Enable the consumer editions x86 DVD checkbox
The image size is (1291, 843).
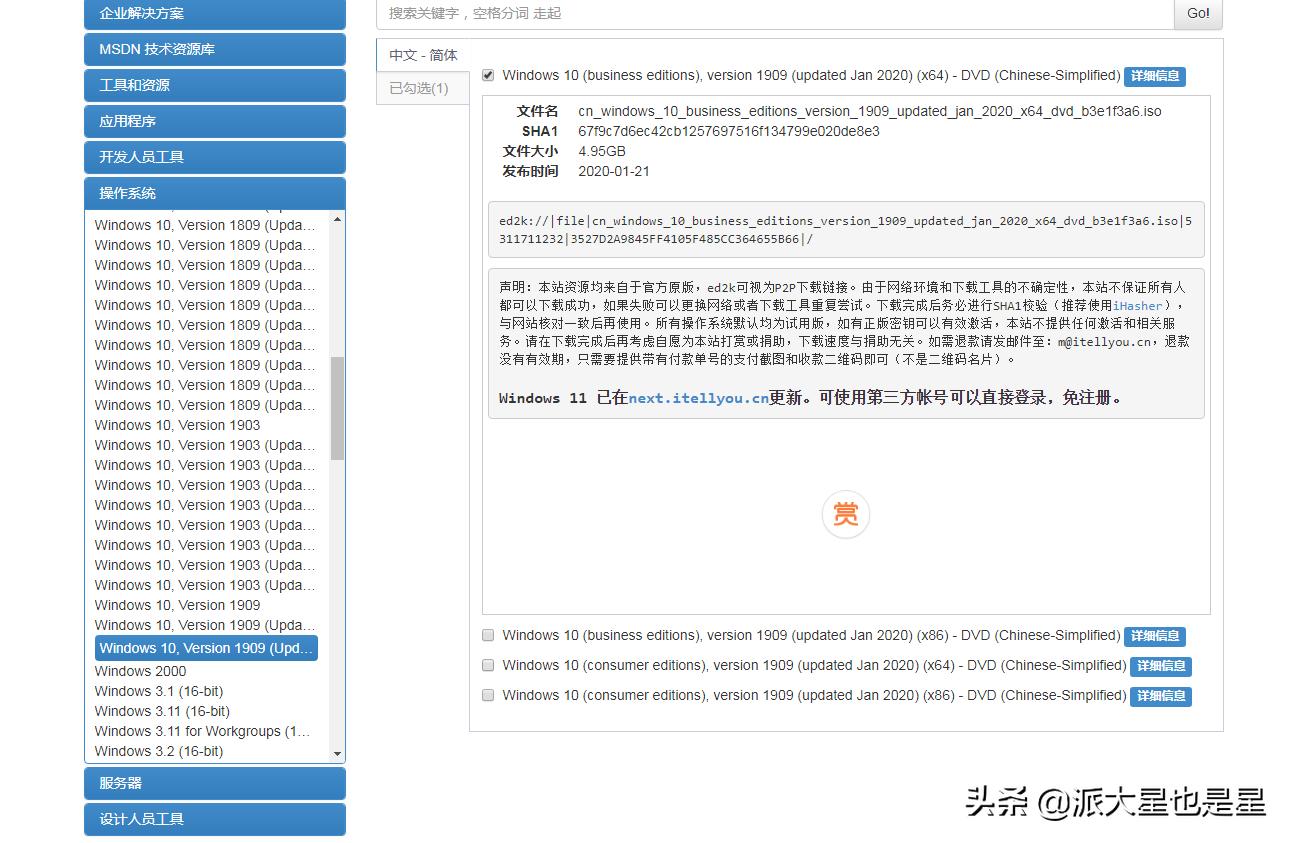point(488,695)
